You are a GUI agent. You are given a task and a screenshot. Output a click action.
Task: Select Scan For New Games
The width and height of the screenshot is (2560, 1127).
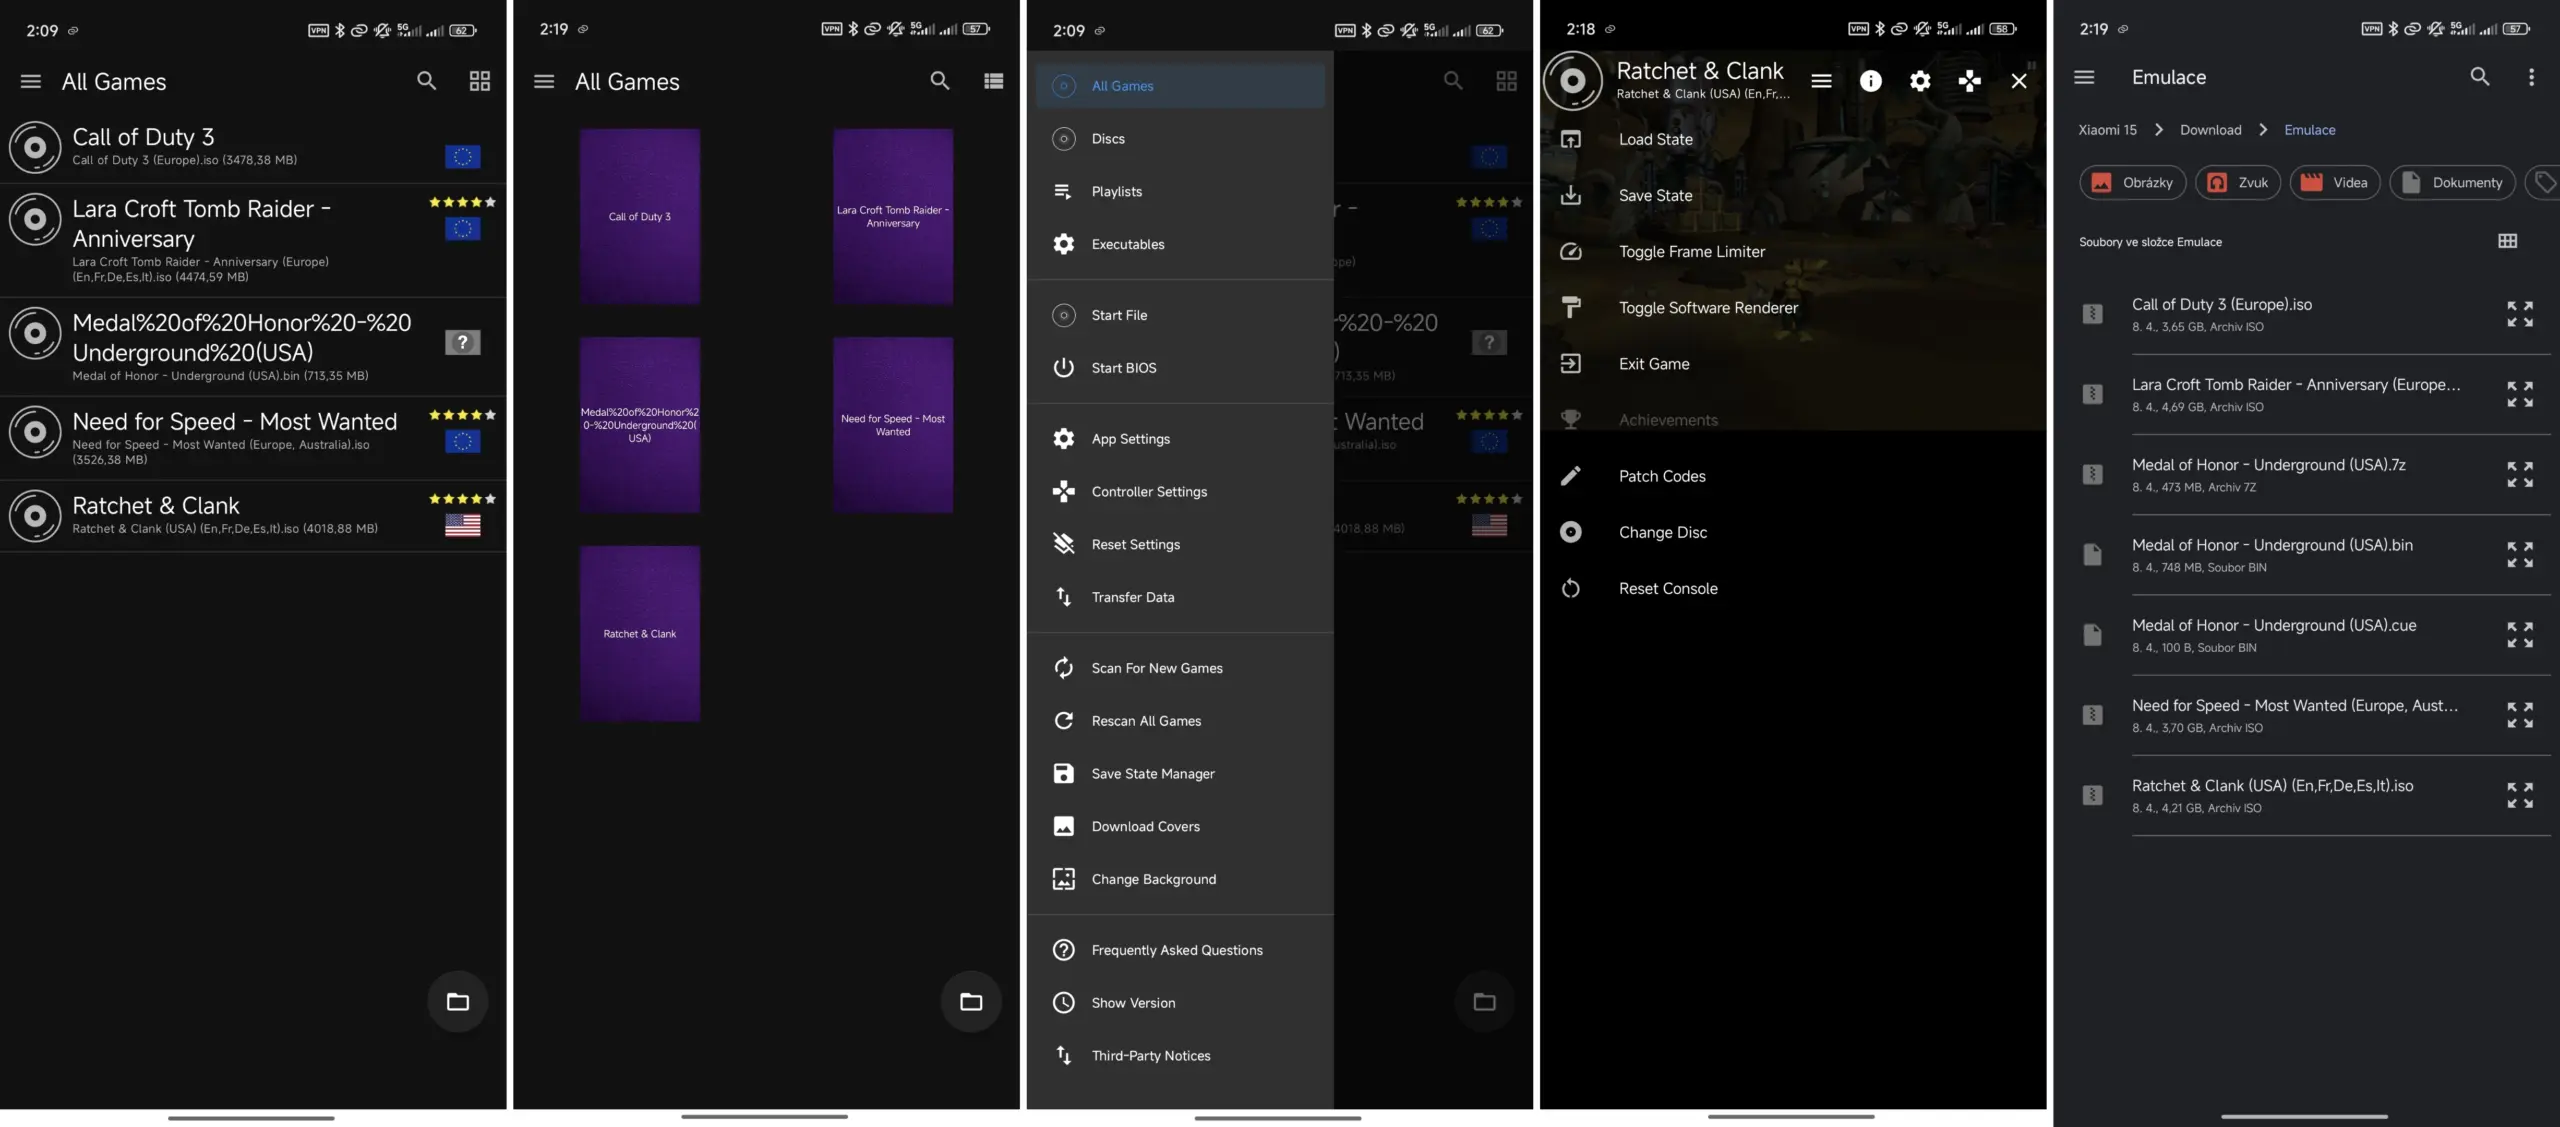click(1180, 668)
